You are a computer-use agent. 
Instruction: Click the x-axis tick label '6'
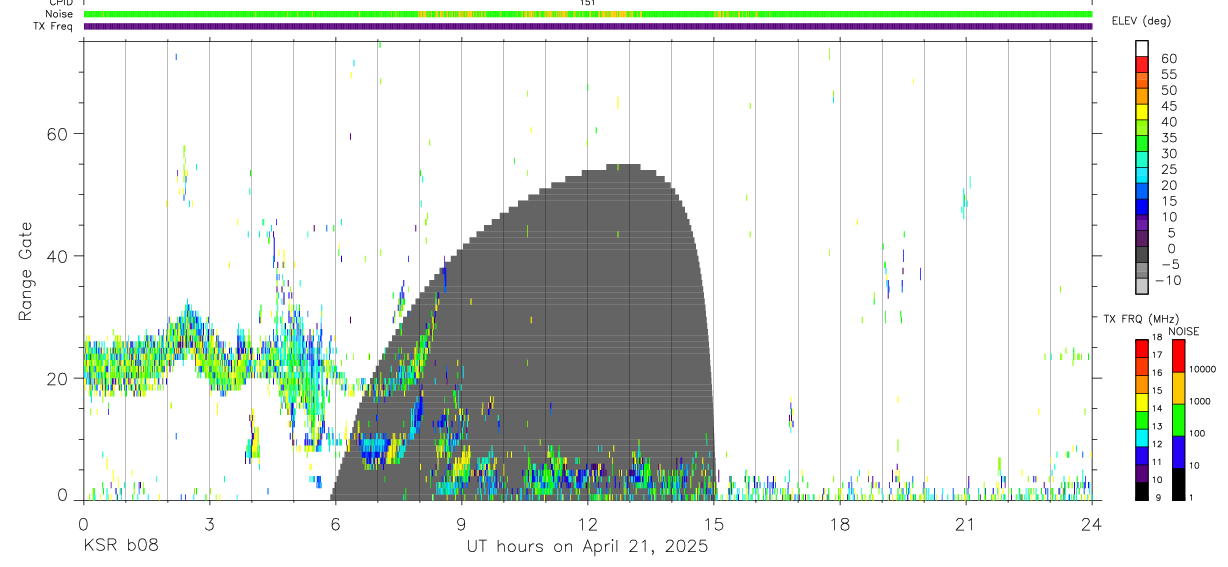coord(335,523)
